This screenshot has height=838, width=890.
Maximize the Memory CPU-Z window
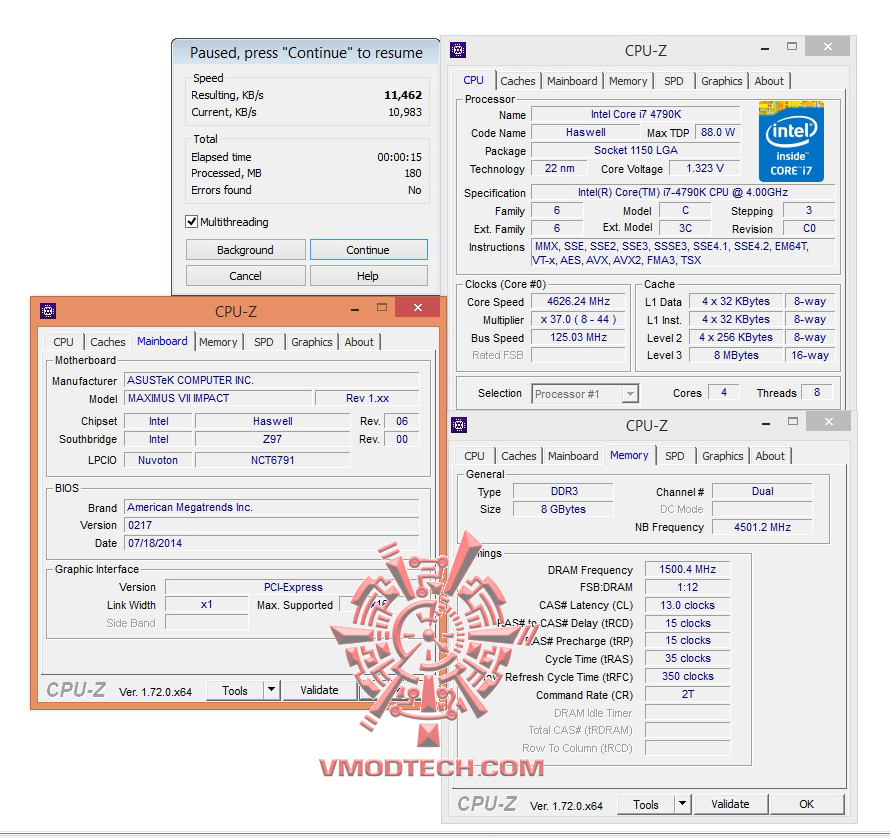tap(794, 421)
